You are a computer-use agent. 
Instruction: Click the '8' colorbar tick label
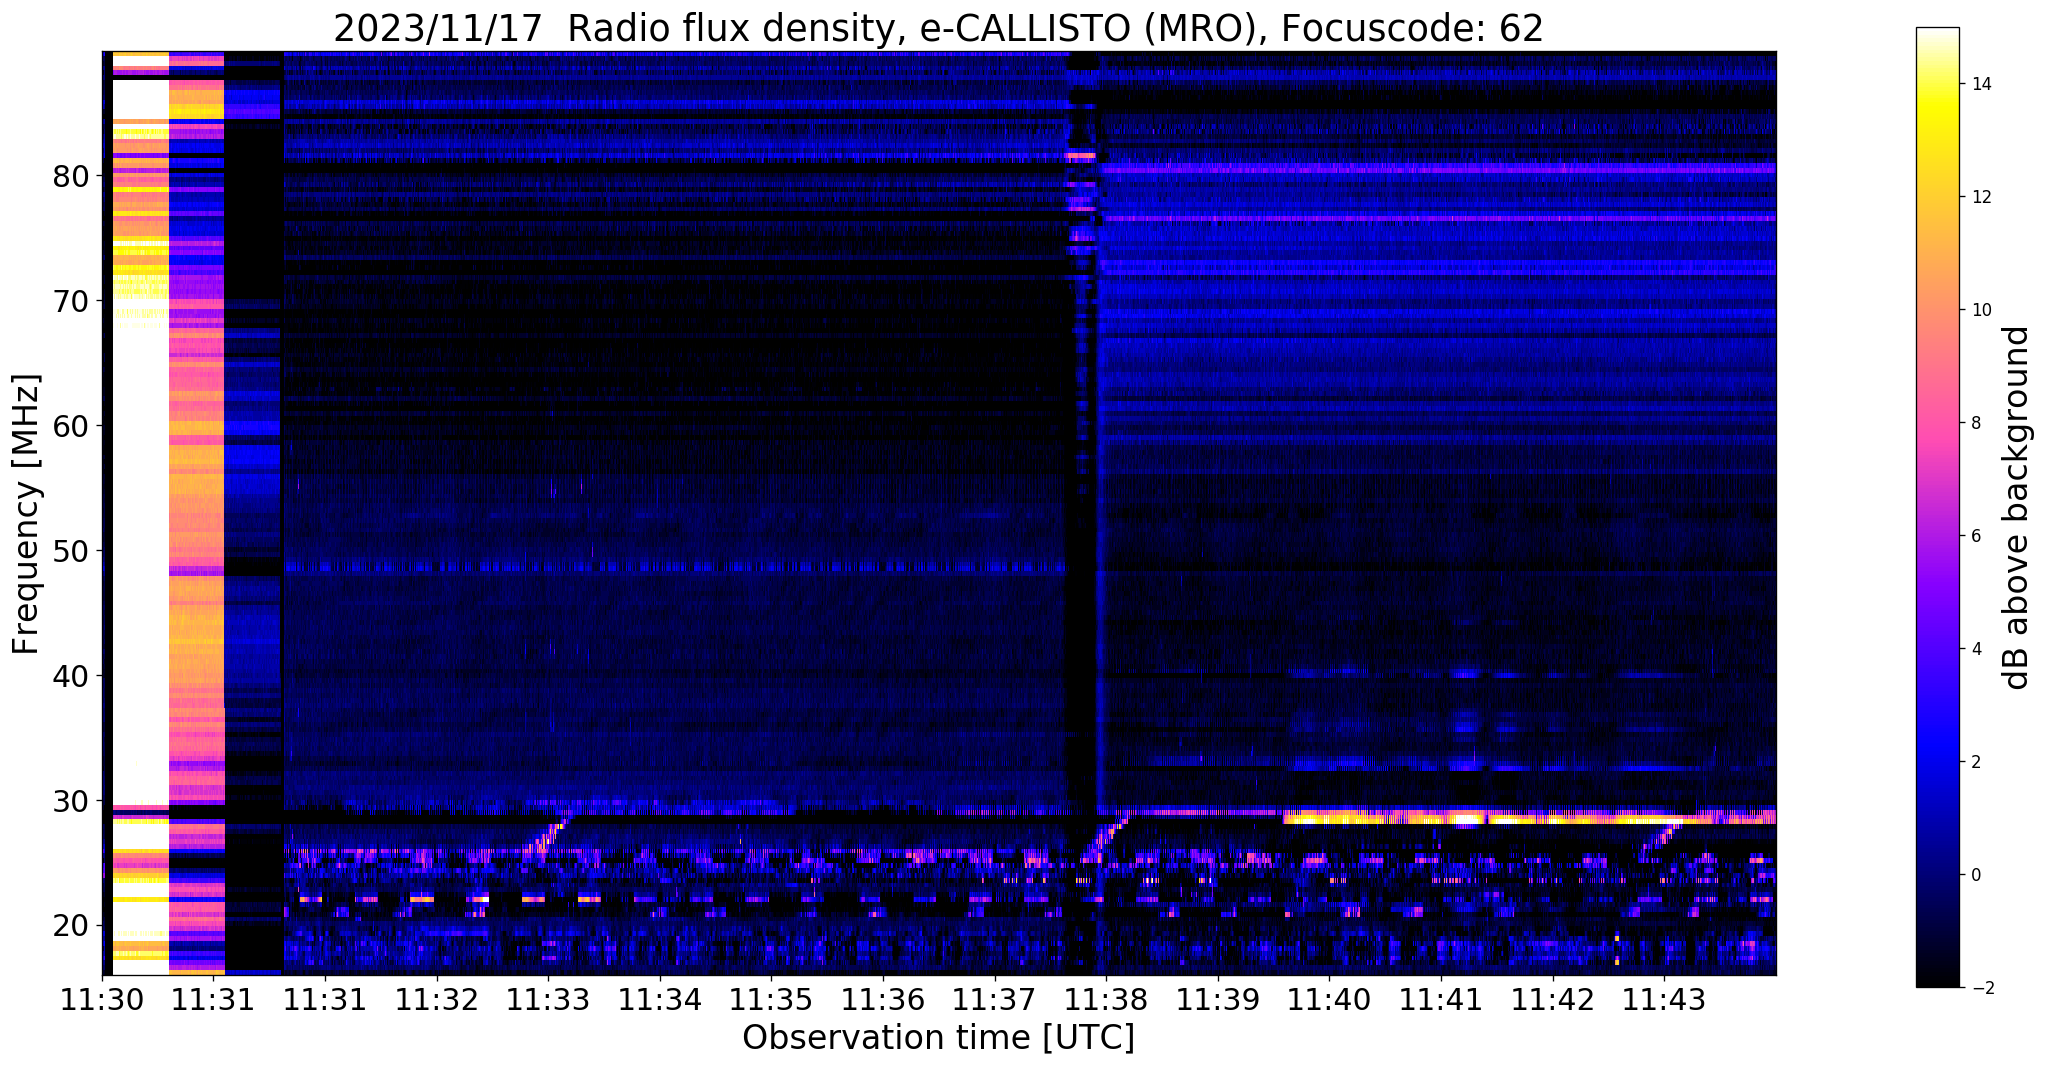point(1975,423)
